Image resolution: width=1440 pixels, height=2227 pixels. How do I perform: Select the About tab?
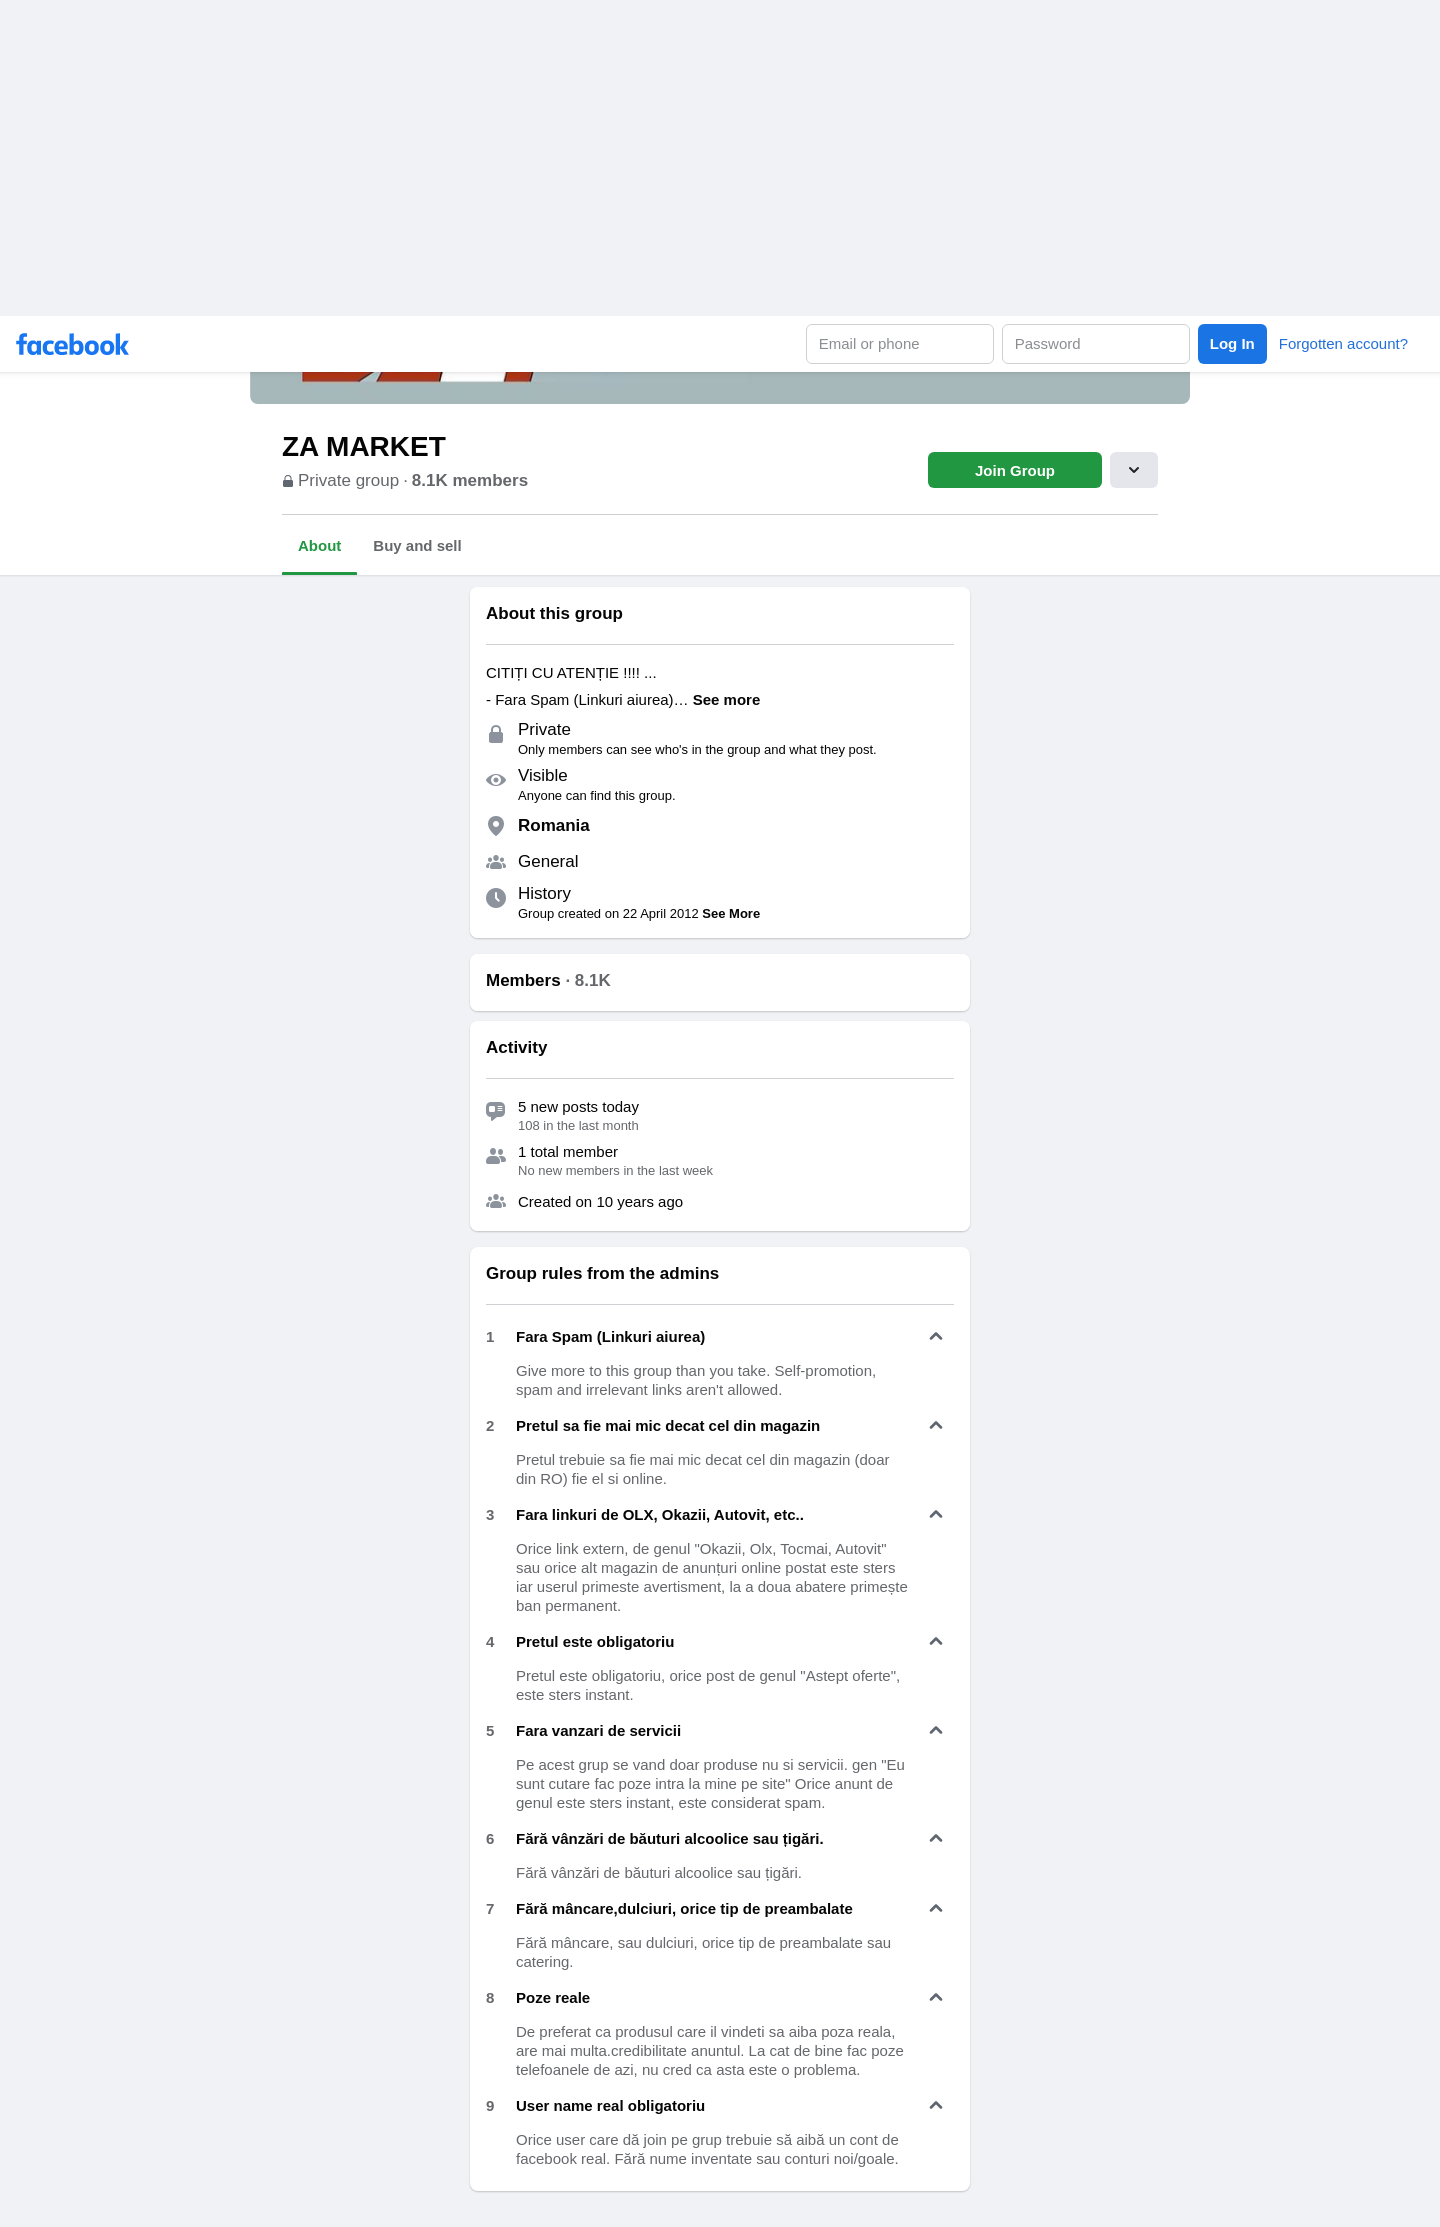click(x=319, y=546)
